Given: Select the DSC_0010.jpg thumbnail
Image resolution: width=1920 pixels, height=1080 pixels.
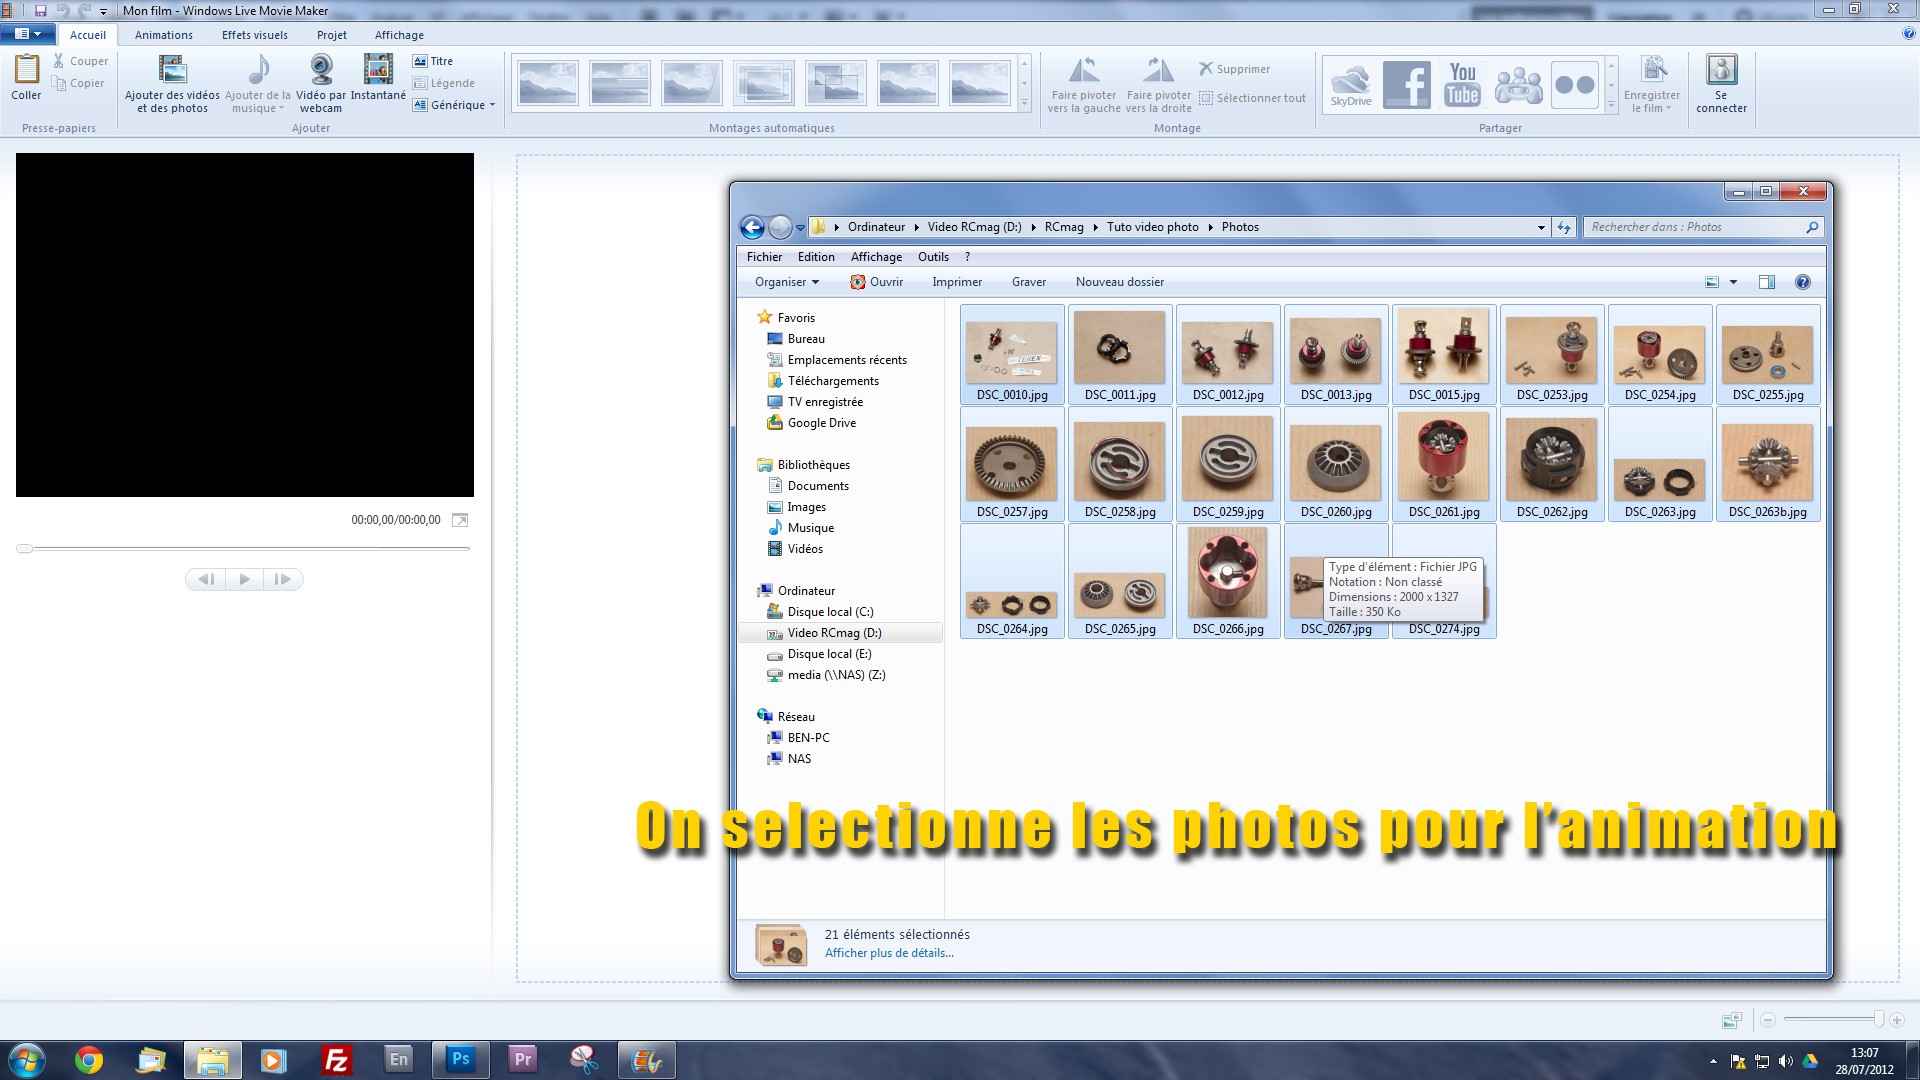Looking at the screenshot, I should click(x=1012, y=354).
